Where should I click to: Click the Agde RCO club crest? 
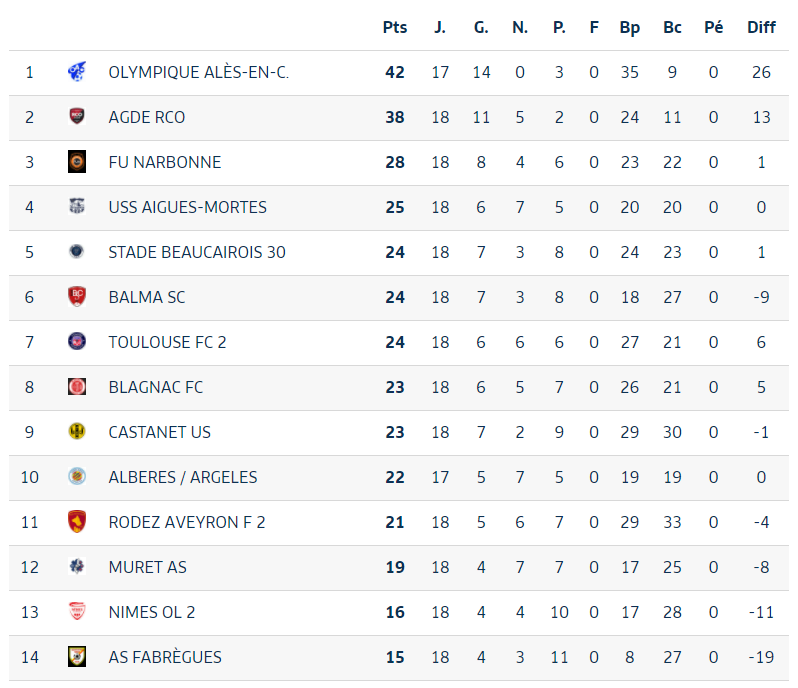[77, 117]
